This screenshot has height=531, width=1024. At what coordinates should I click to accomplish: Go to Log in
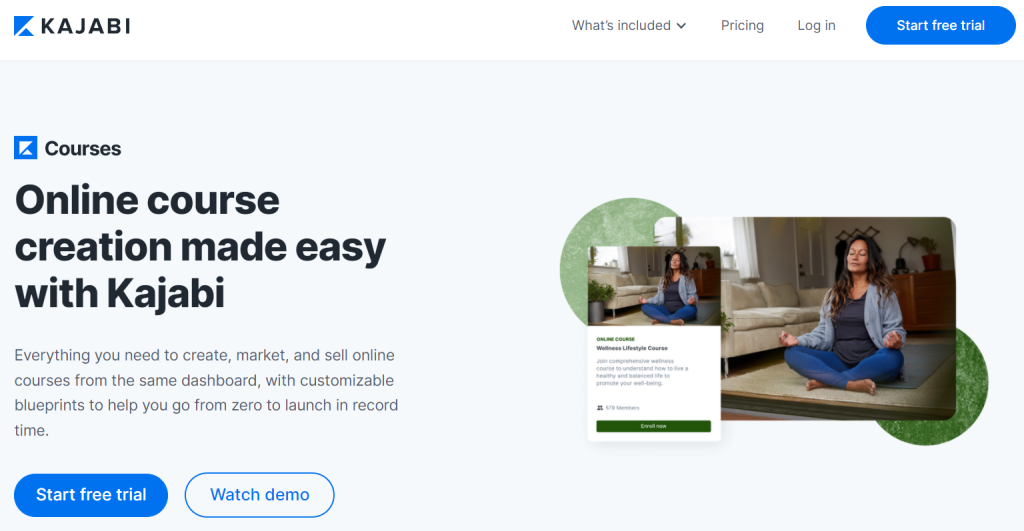coord(816,25)
